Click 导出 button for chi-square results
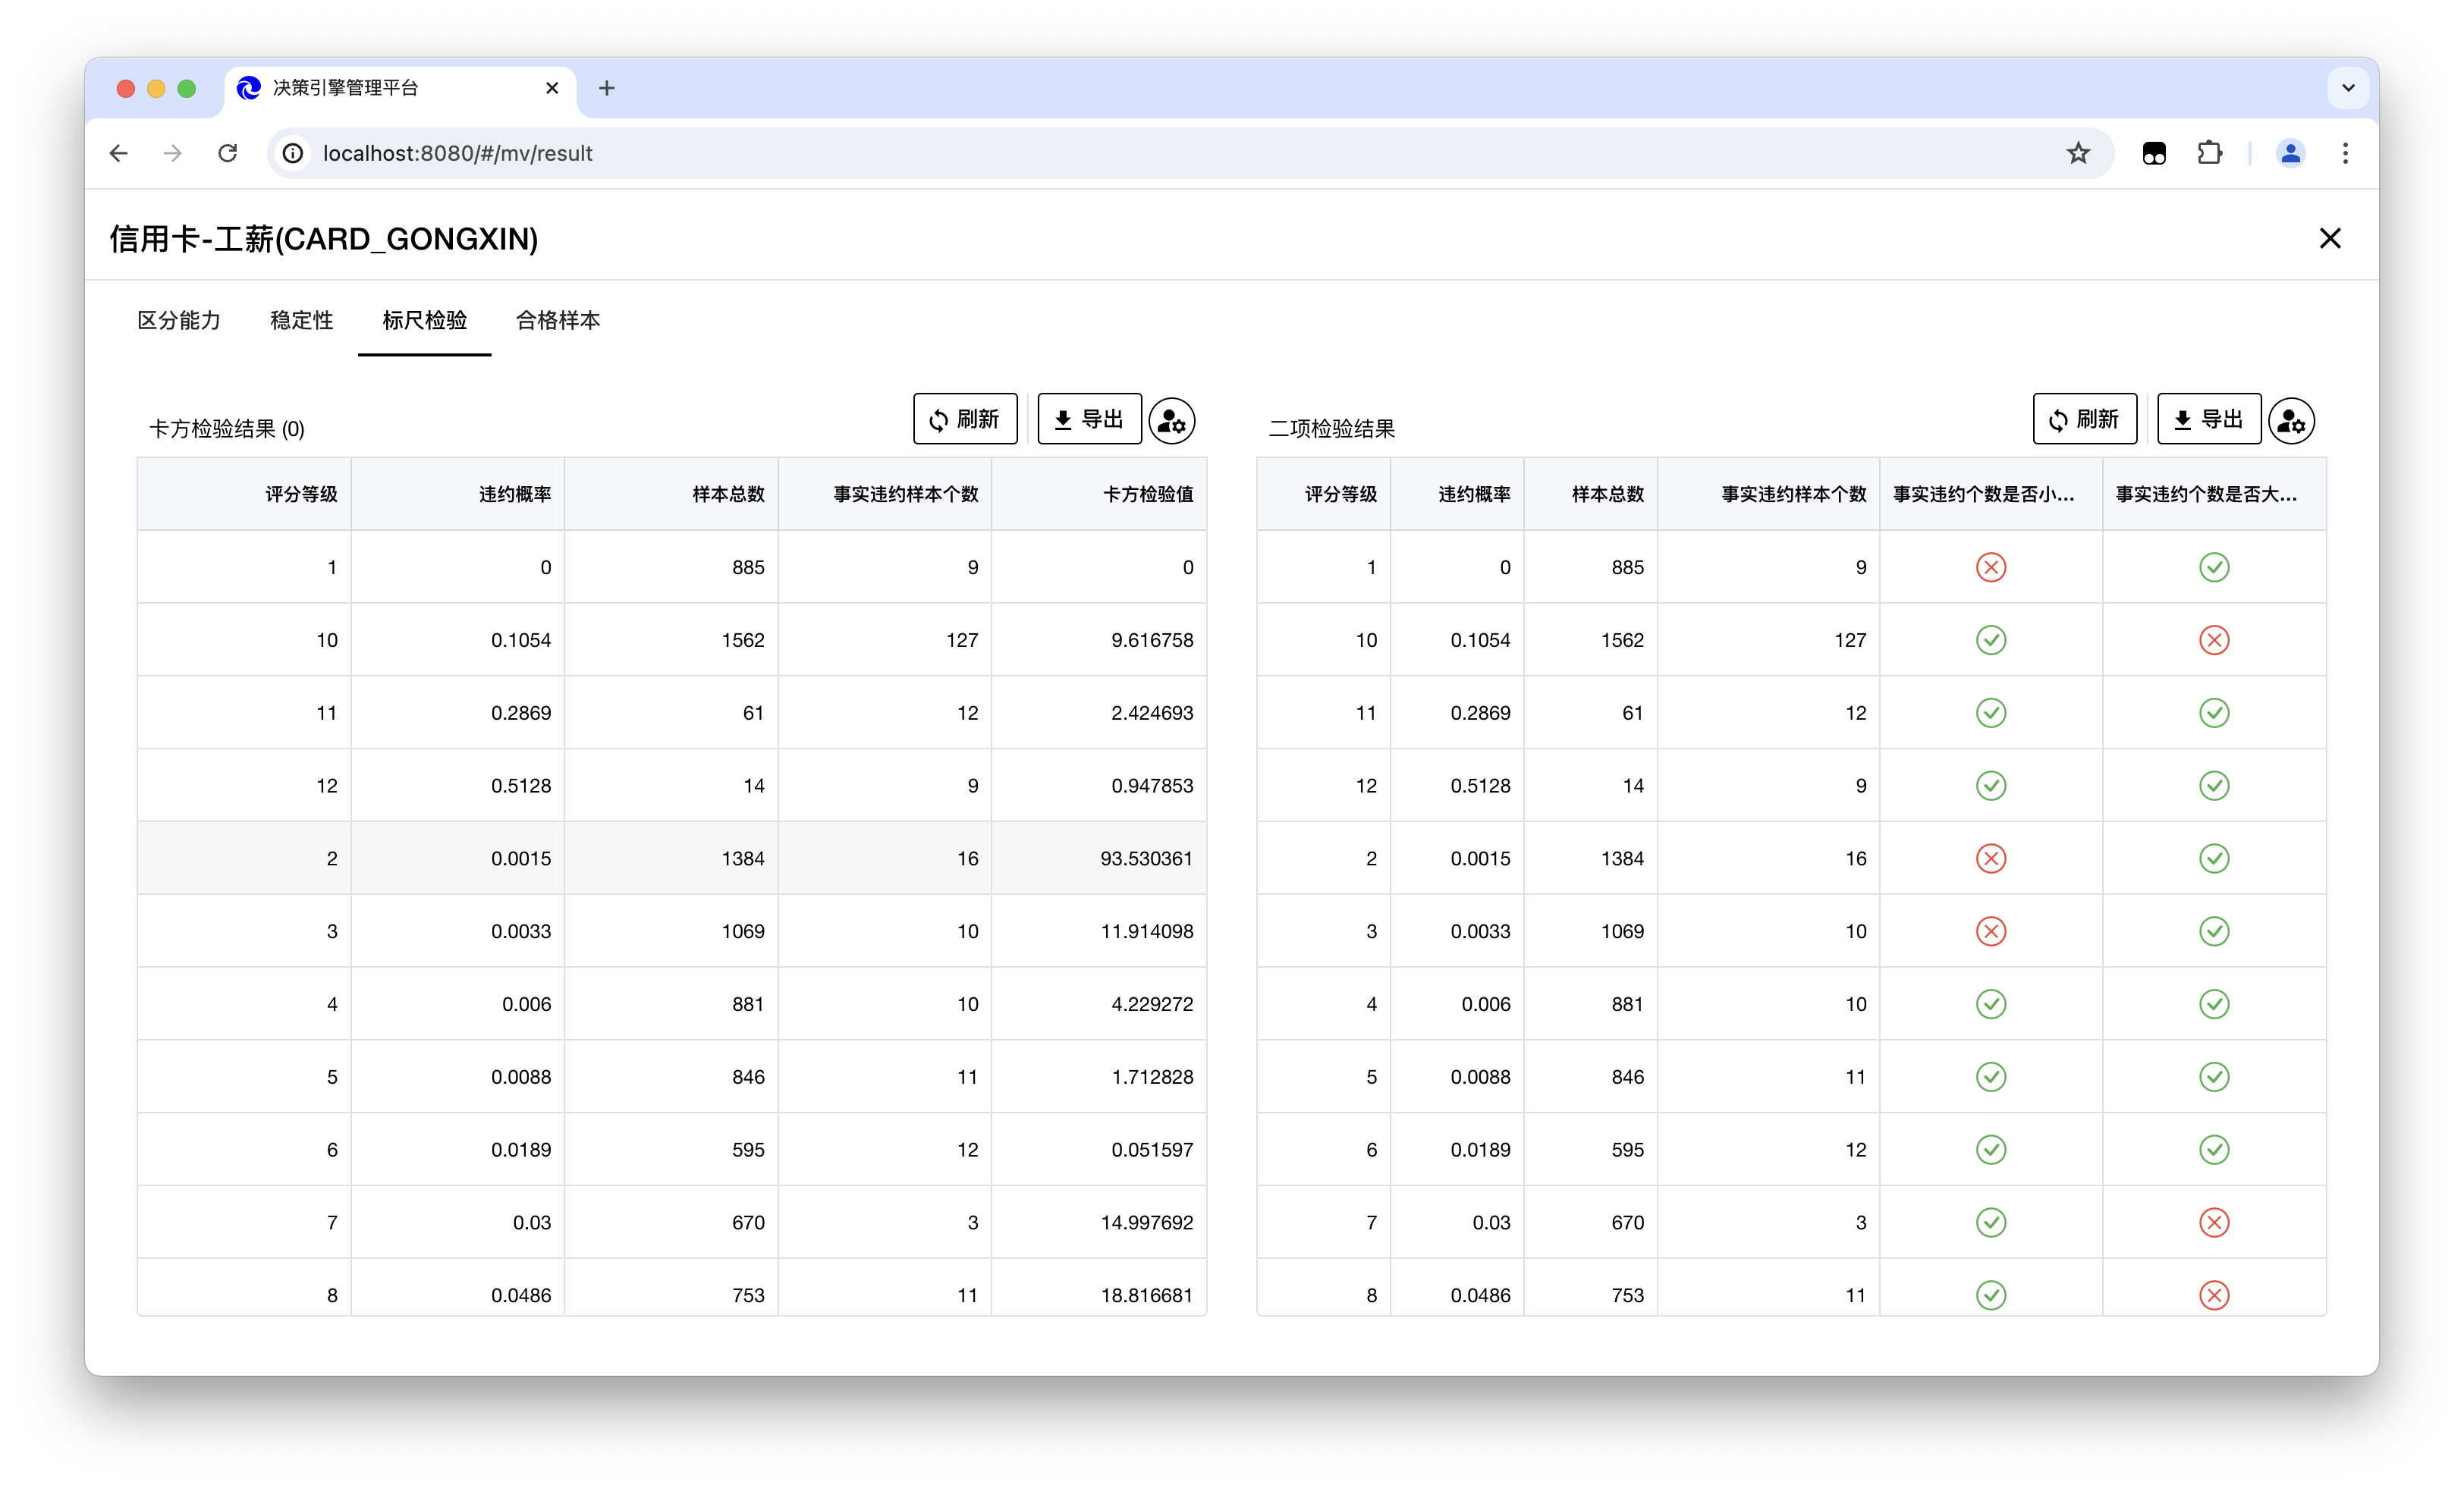Viewport: 2464px width, 1488px height. (1089, 419)
